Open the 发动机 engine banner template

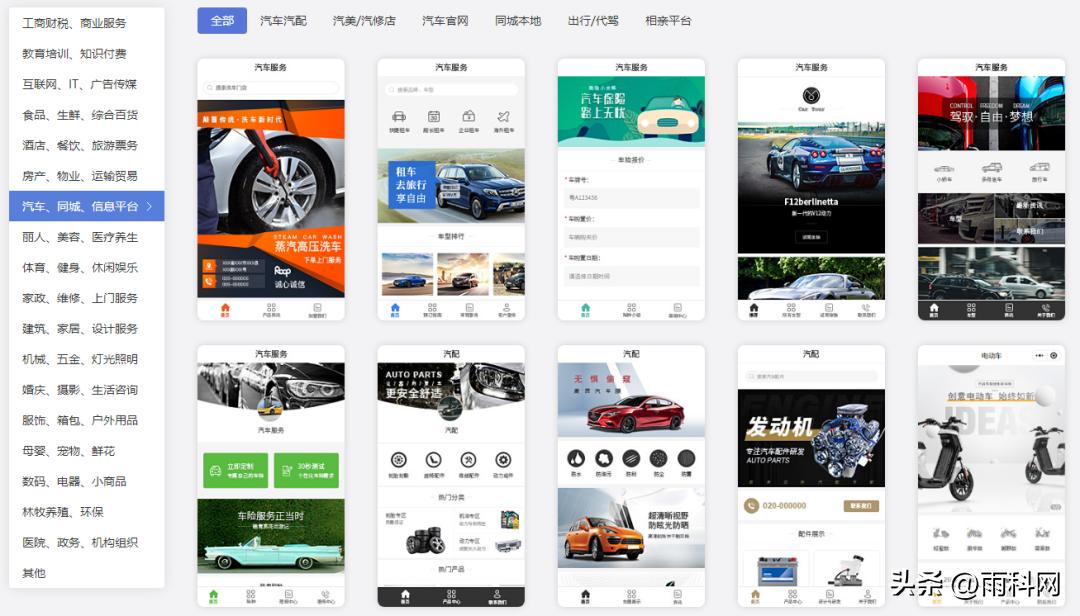coord(811,438)
